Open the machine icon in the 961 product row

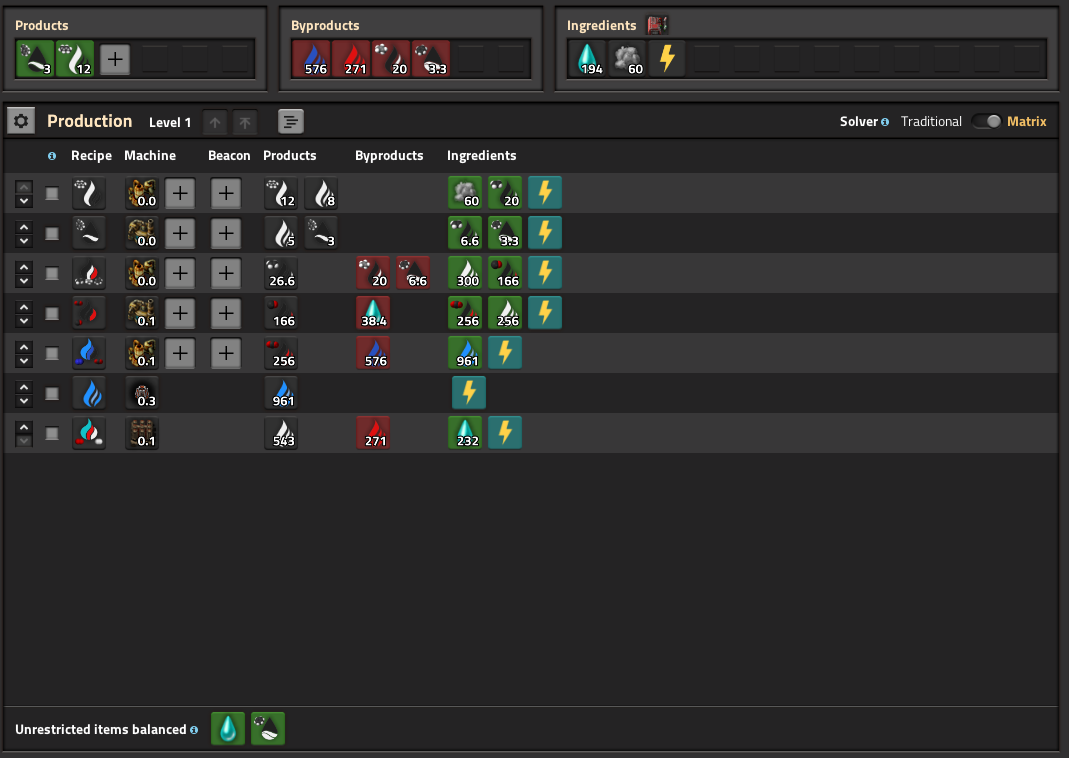(x=142, y=393)
